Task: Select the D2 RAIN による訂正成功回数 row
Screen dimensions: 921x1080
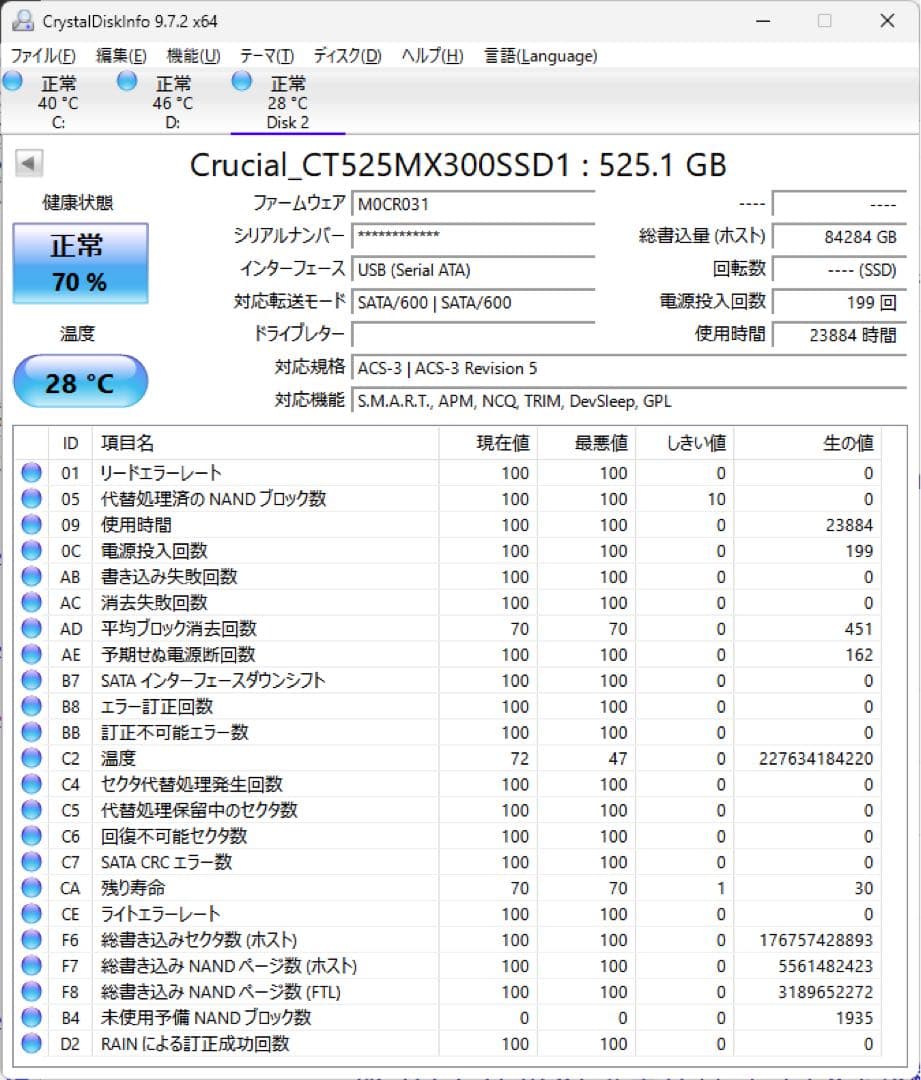Action: coord(448,1043)
